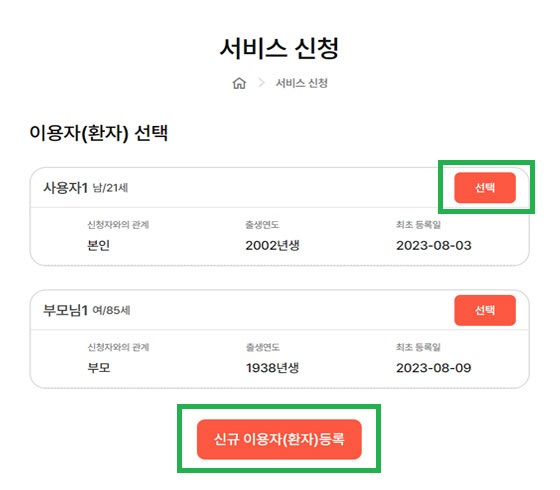
Task: Select 부모님1 with the 선택 button
Action: coord(485,310)
